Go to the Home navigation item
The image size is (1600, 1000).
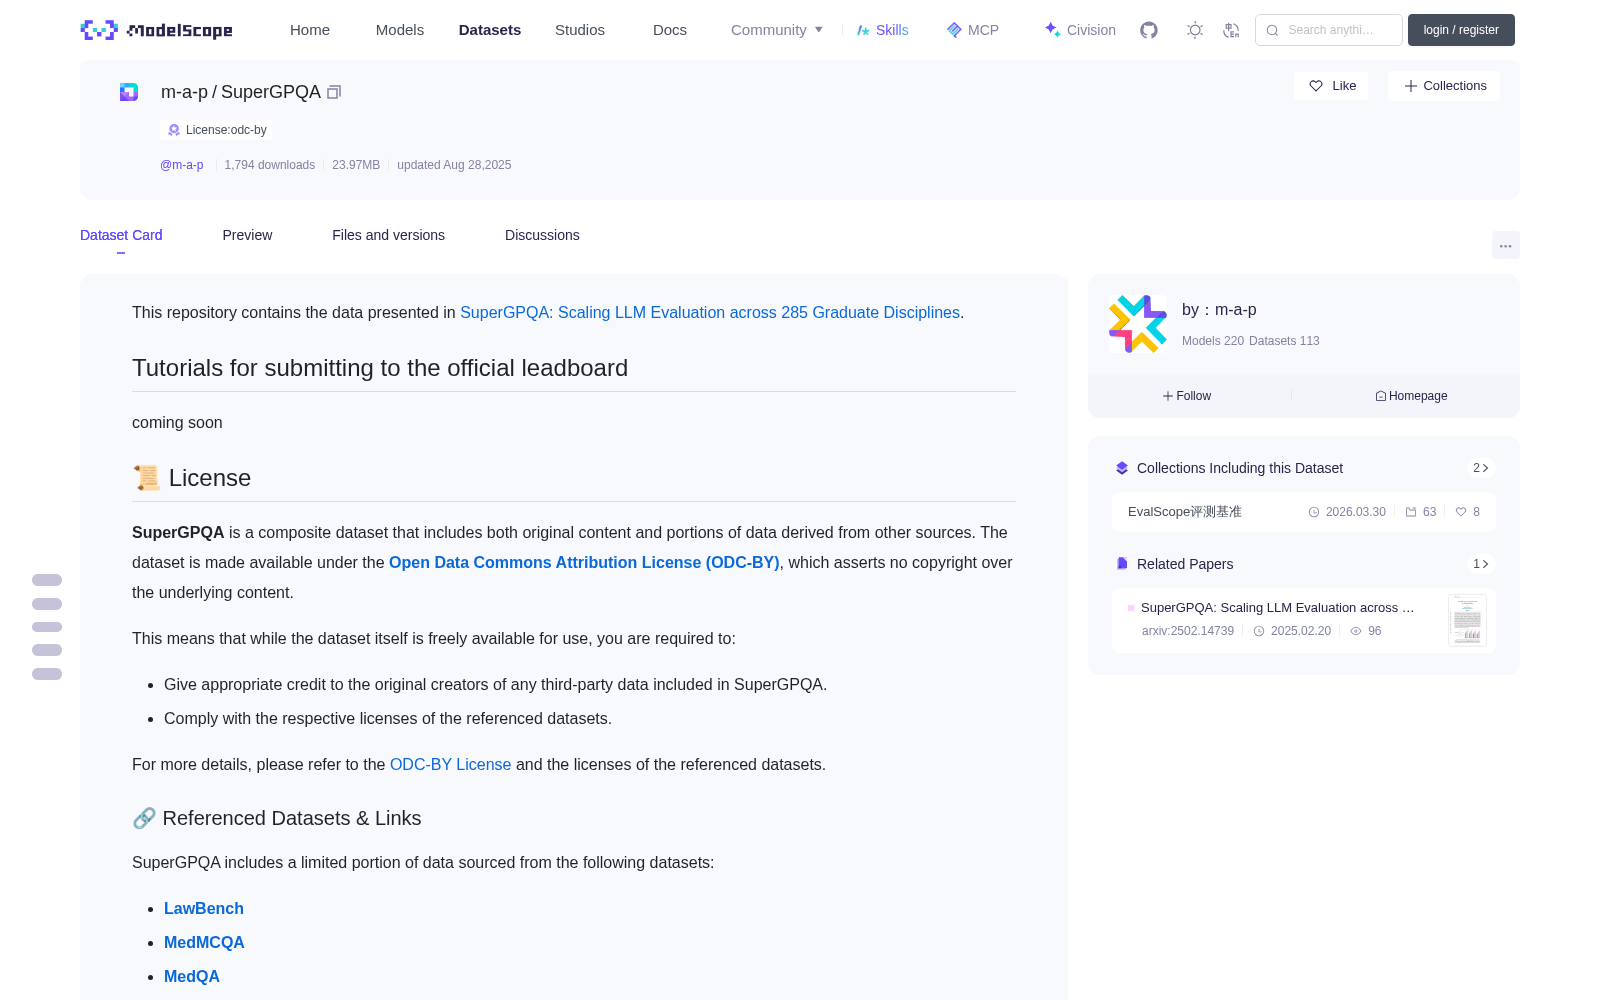point(310,30)
